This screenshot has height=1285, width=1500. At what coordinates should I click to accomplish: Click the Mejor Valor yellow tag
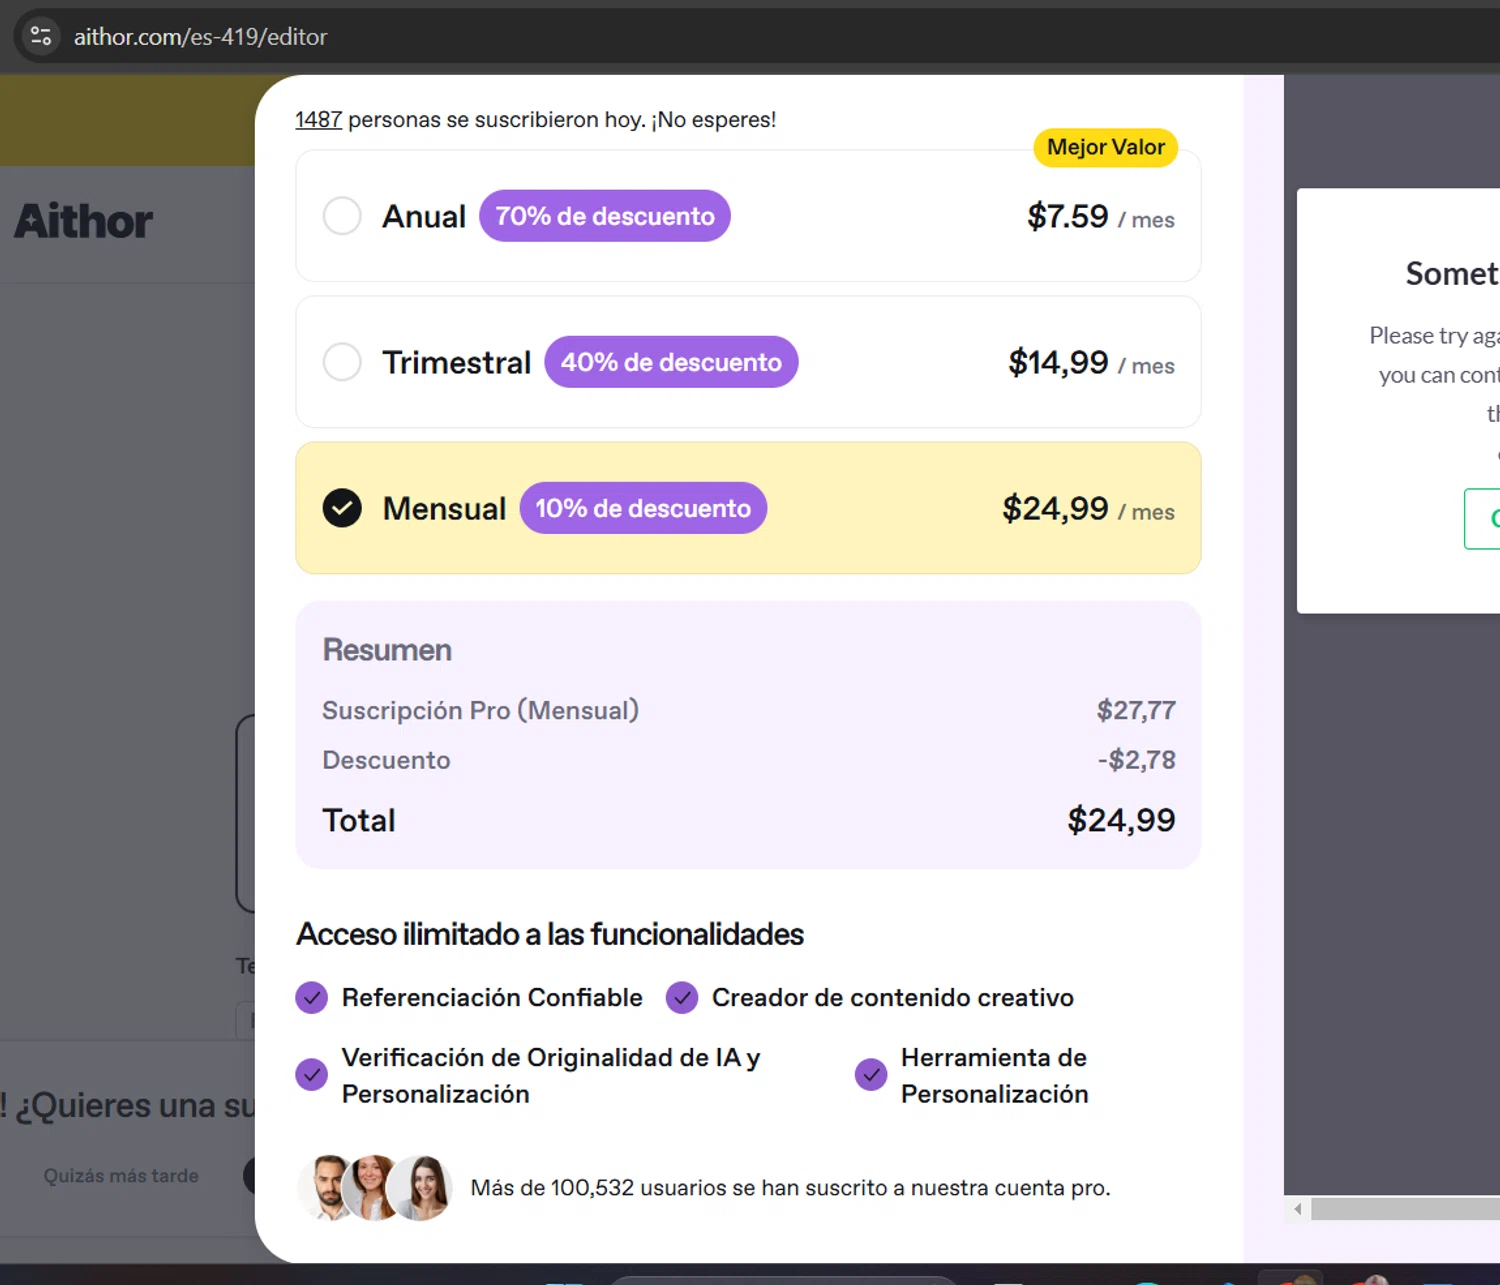tap(1106, 147)
